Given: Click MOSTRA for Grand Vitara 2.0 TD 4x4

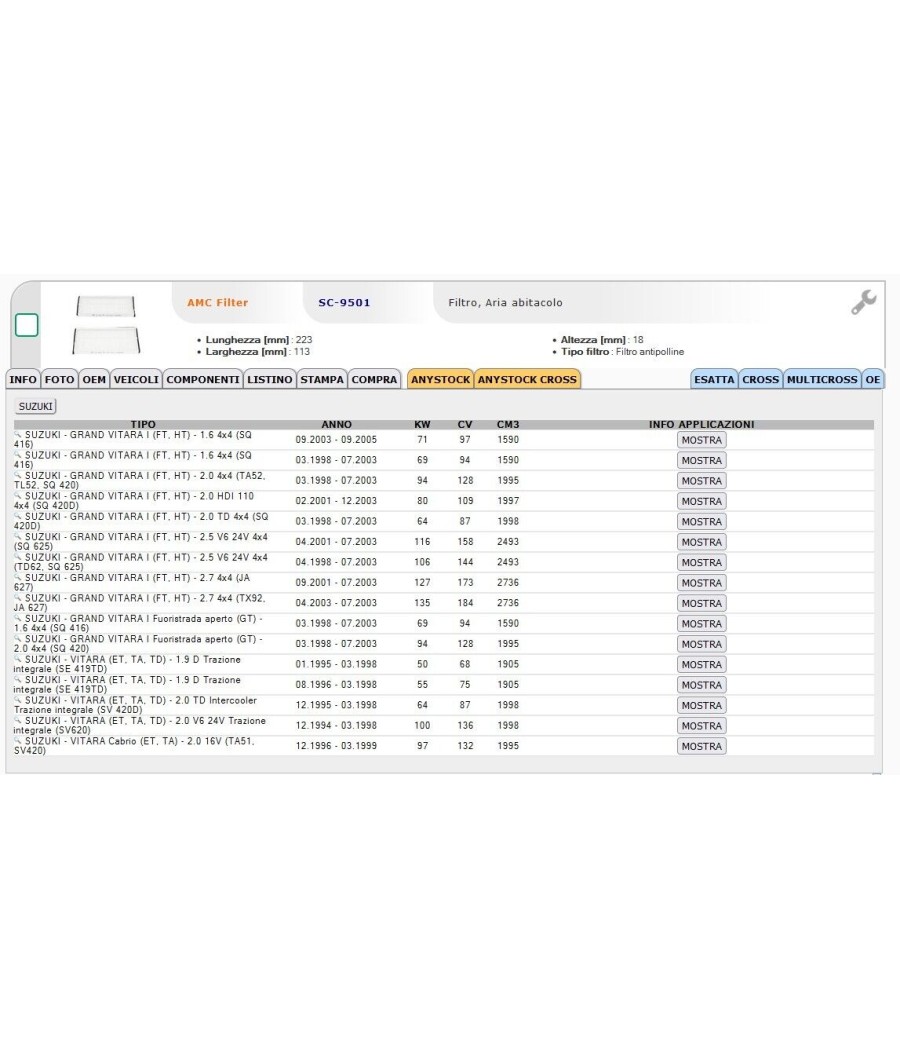Looking at the screenshot, I should (x=702, y=522).
